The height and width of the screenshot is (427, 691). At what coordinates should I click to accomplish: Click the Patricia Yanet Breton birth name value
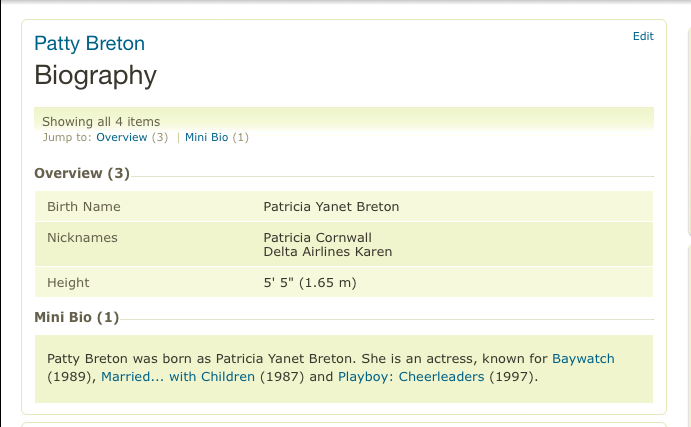(x=330, y=207)
